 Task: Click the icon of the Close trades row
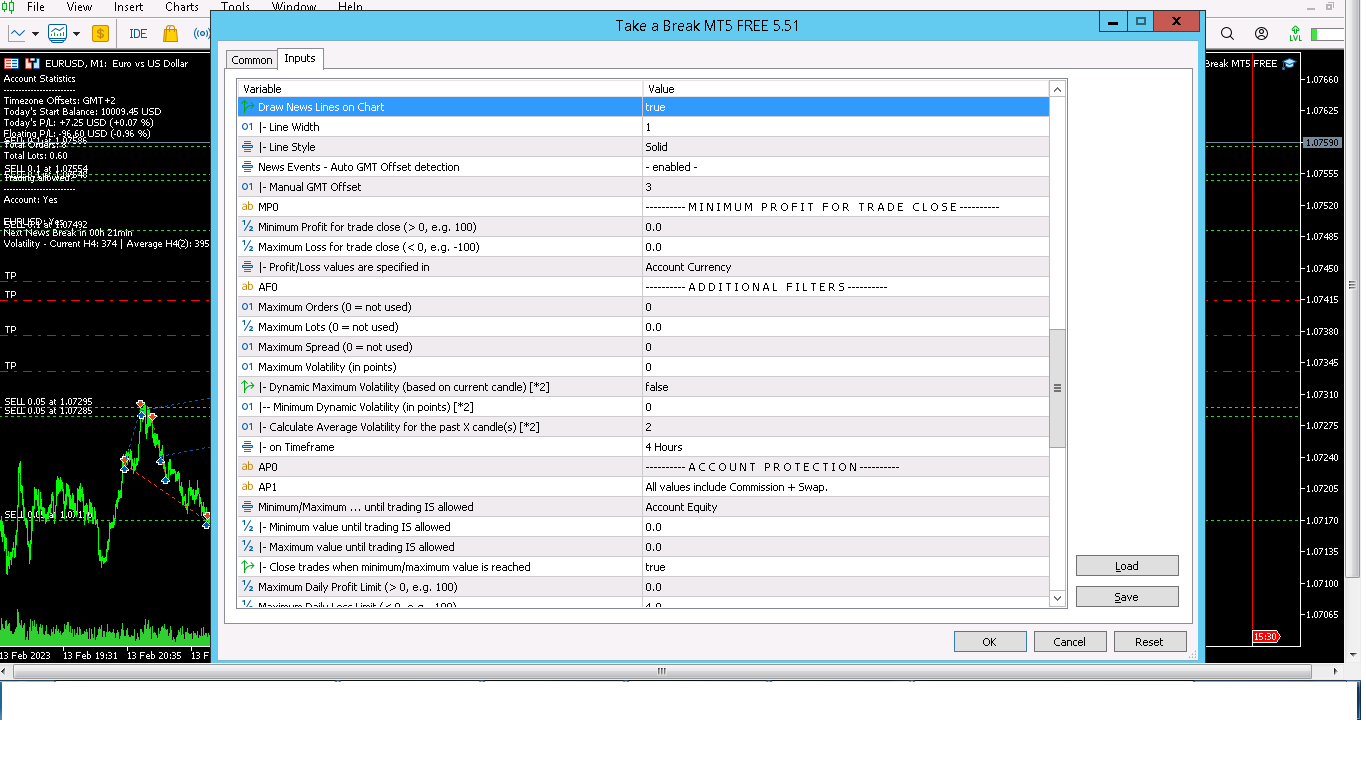point(247,567)
